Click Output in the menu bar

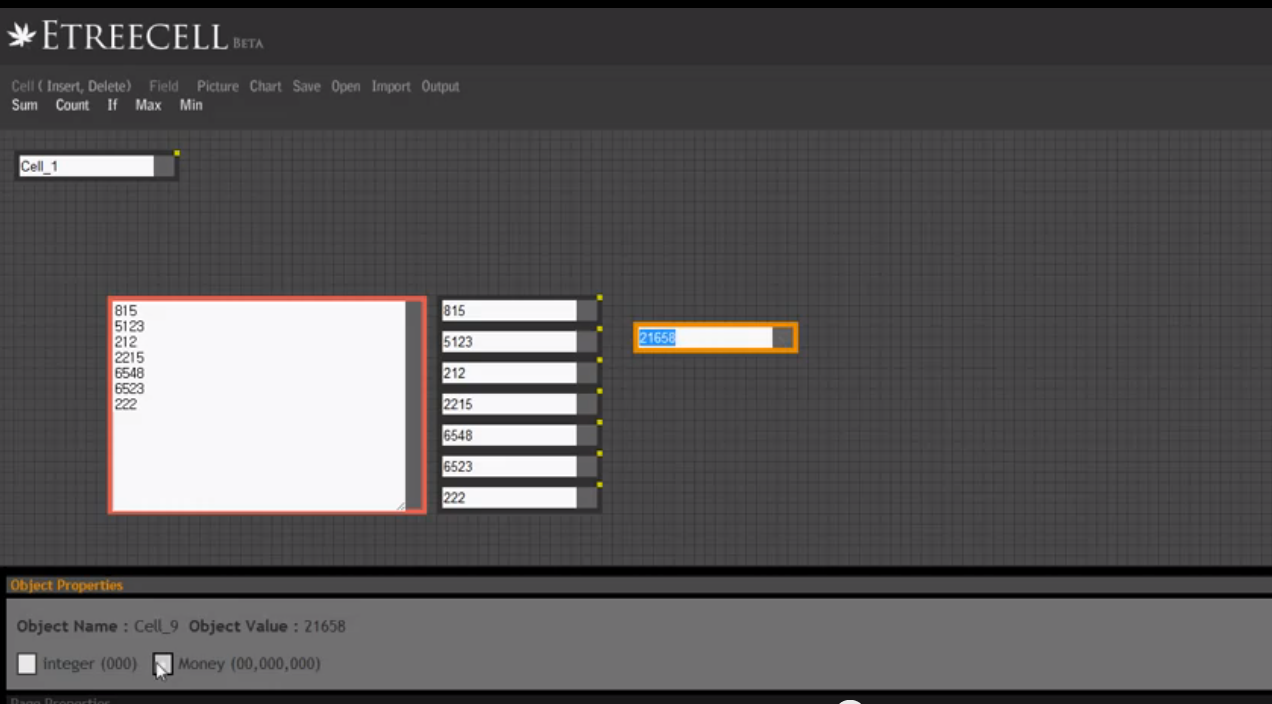pyautogui.click(x=440, y=87)
